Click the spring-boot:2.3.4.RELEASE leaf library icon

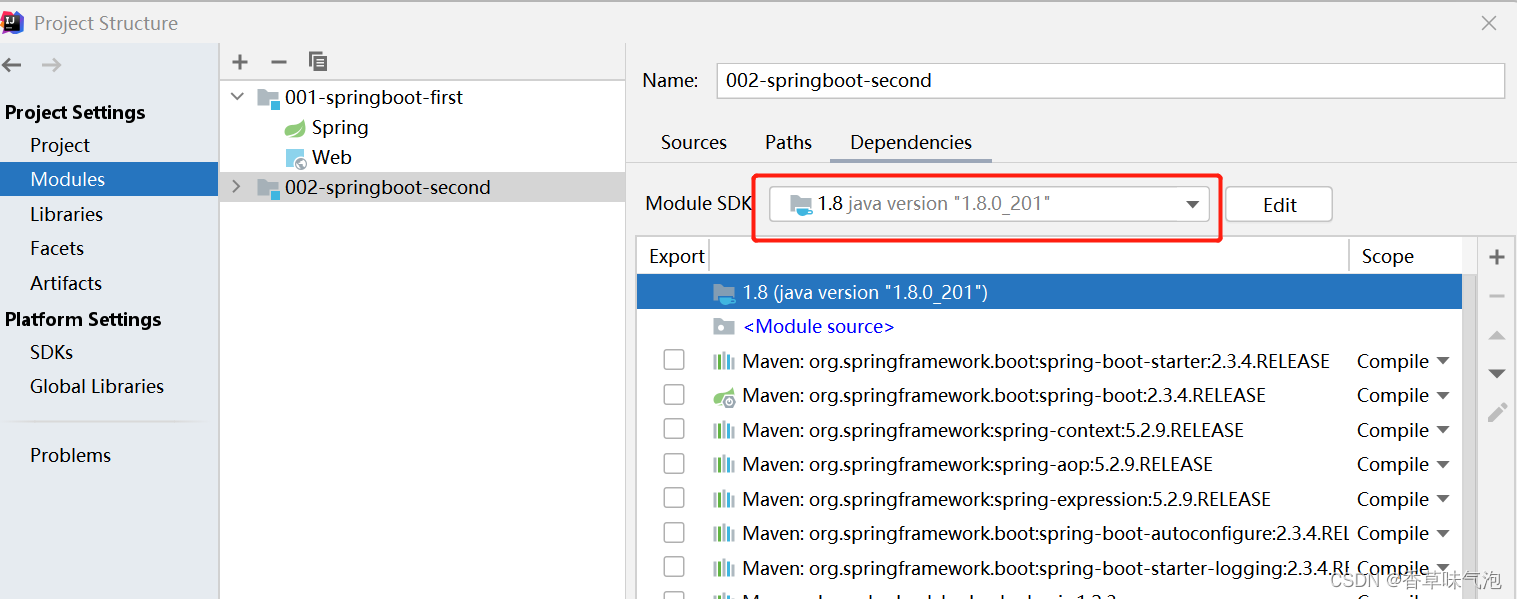(724, 396)
